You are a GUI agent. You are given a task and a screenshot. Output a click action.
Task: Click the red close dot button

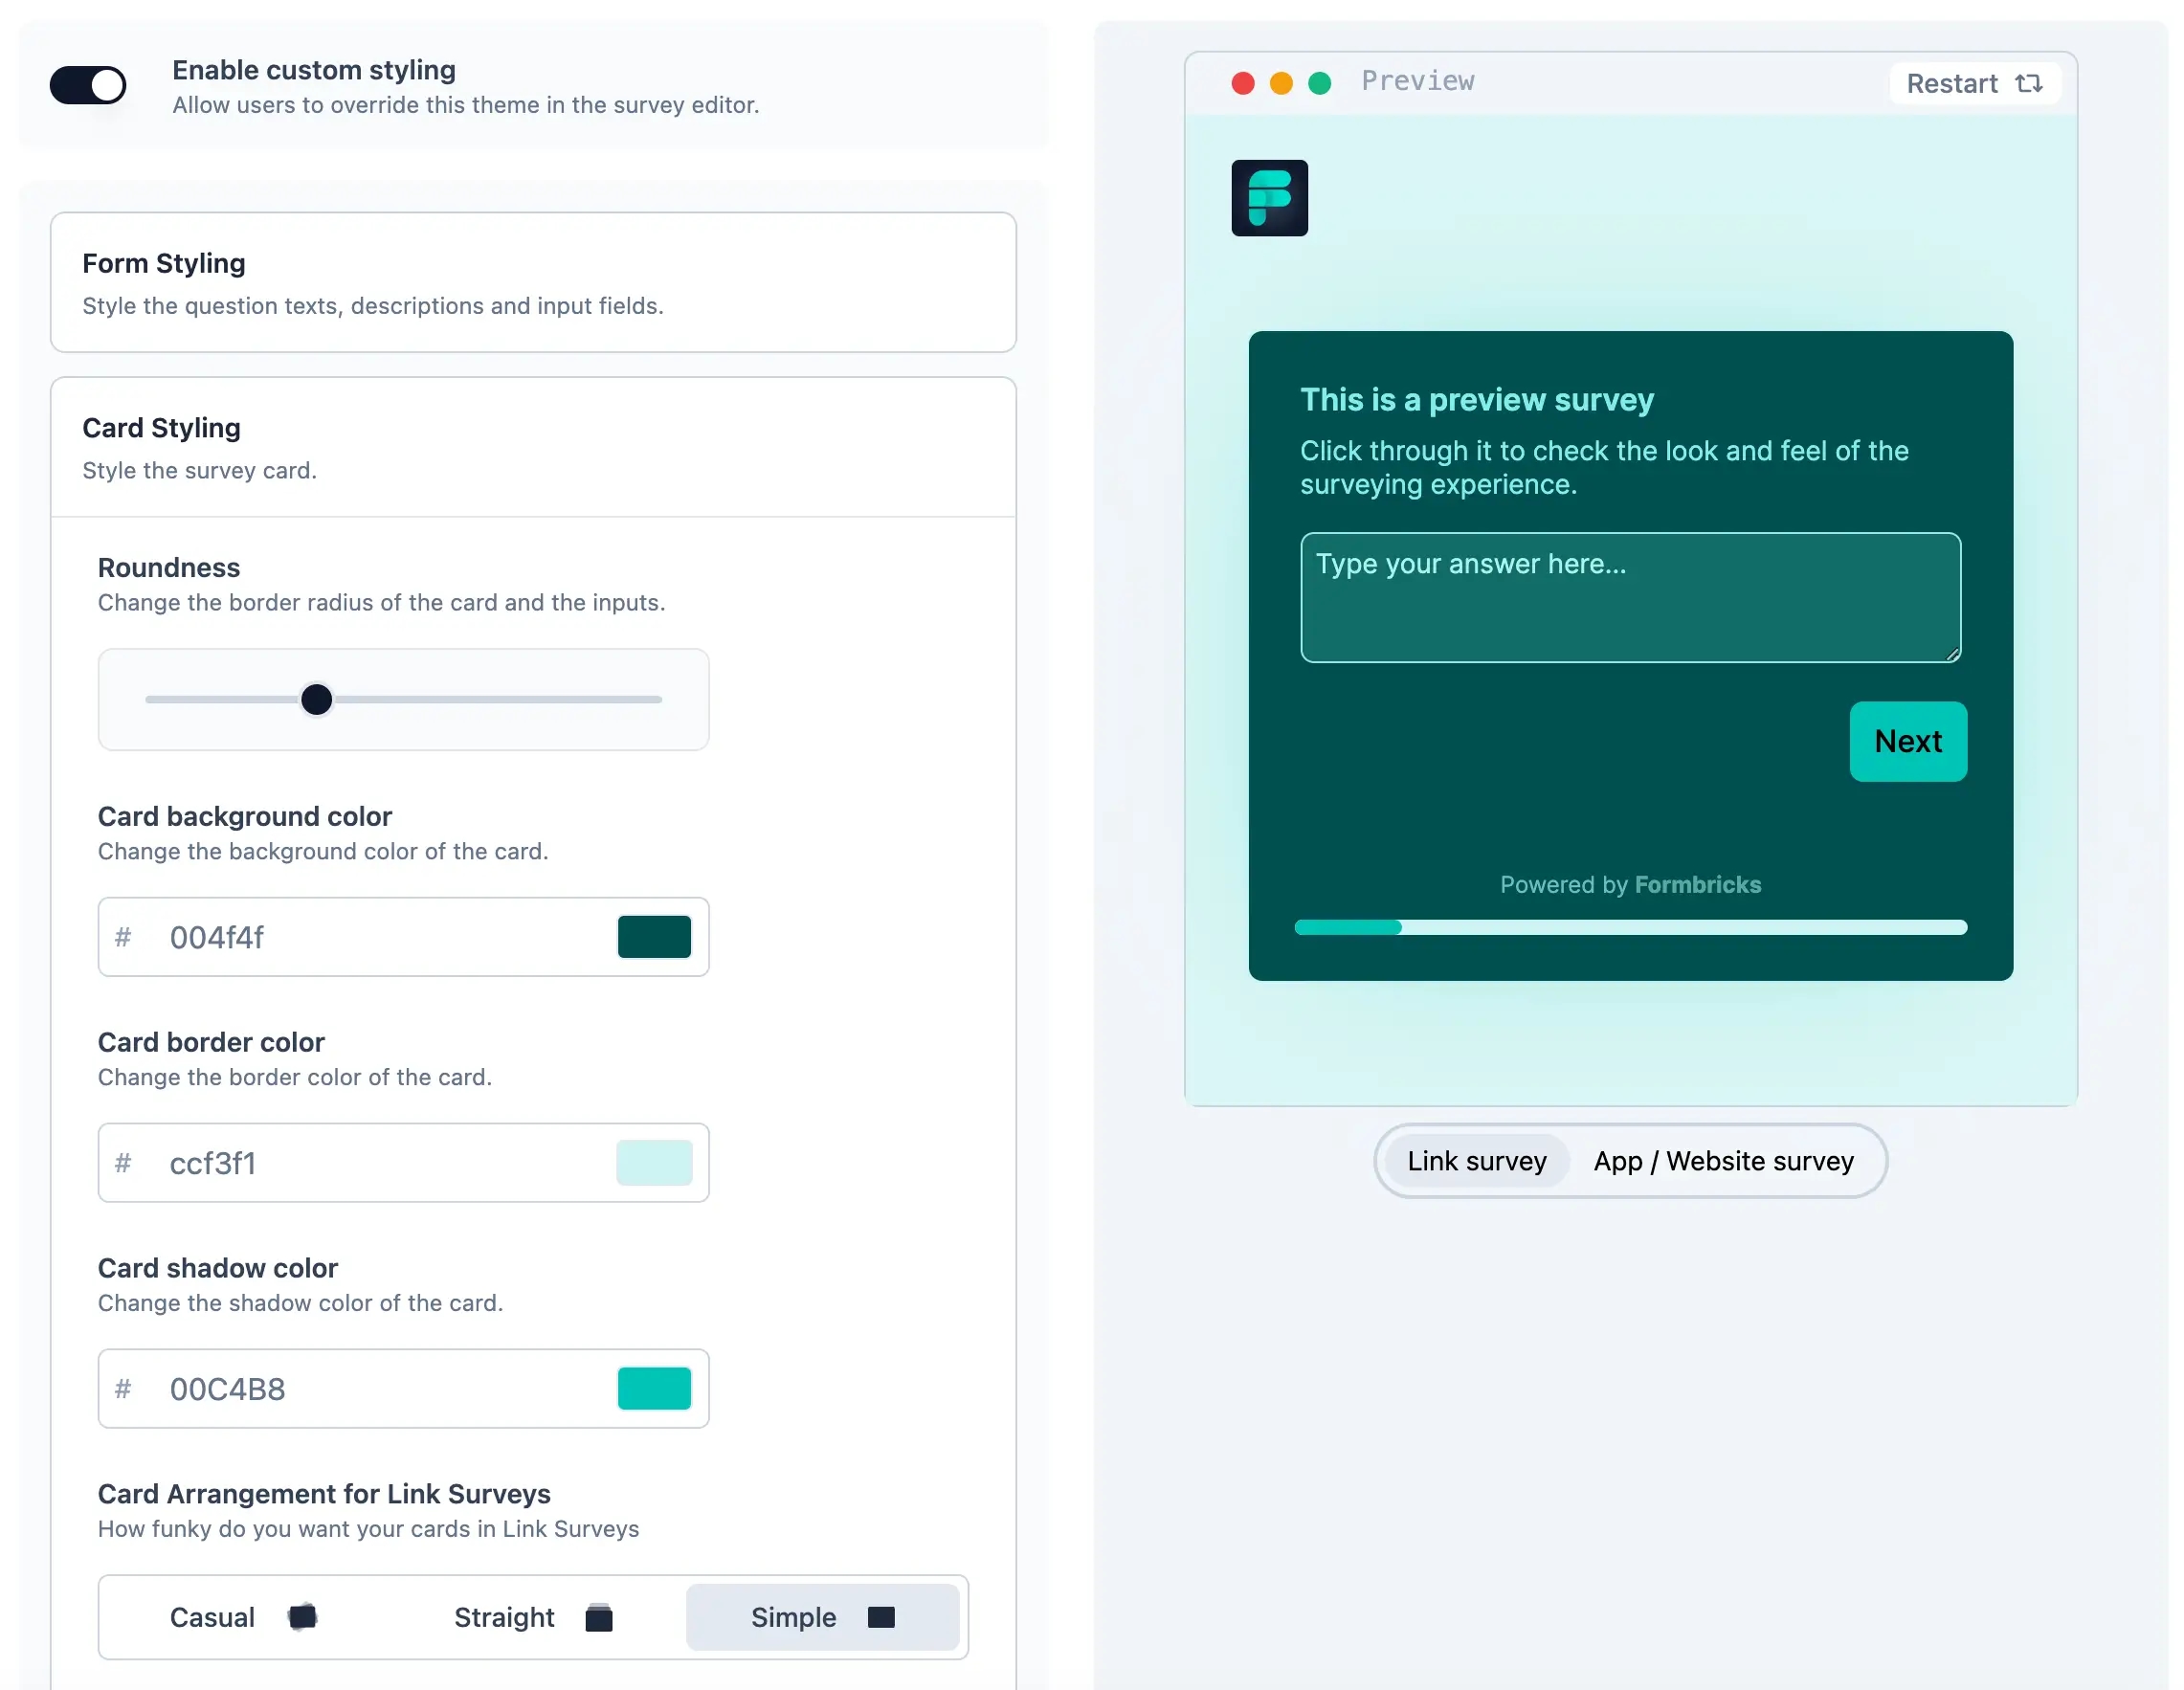pyautogui.click(x=1242, y=81)
